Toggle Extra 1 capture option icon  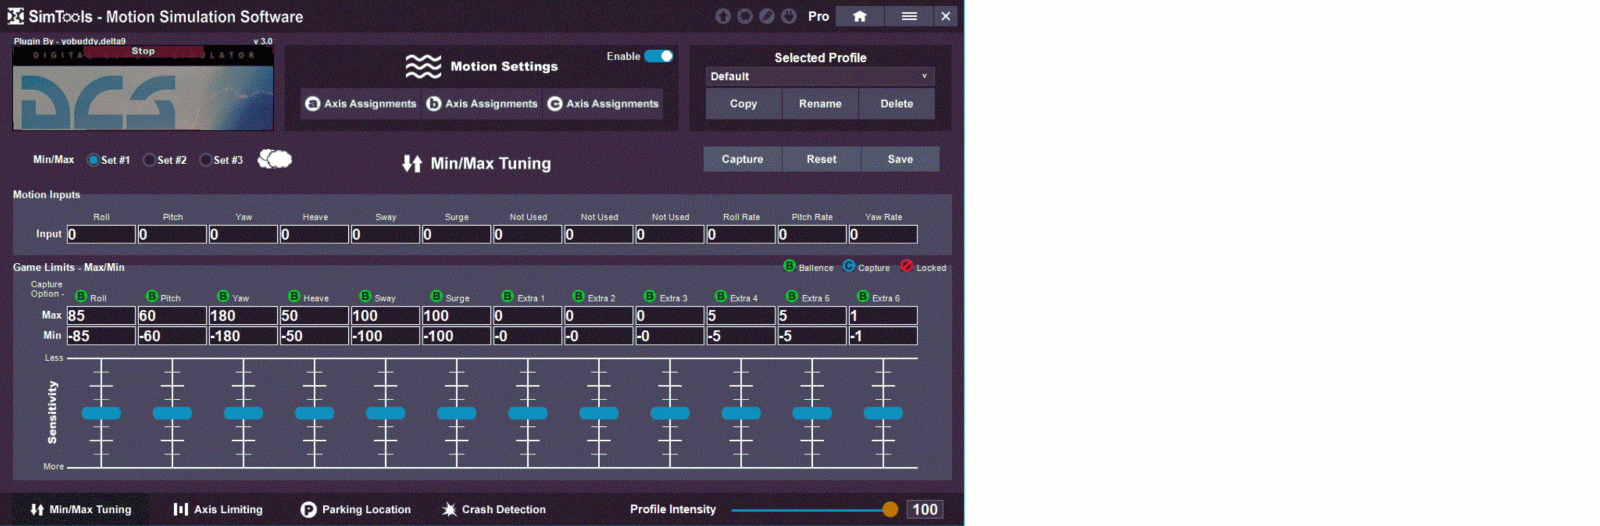(507, 296)
